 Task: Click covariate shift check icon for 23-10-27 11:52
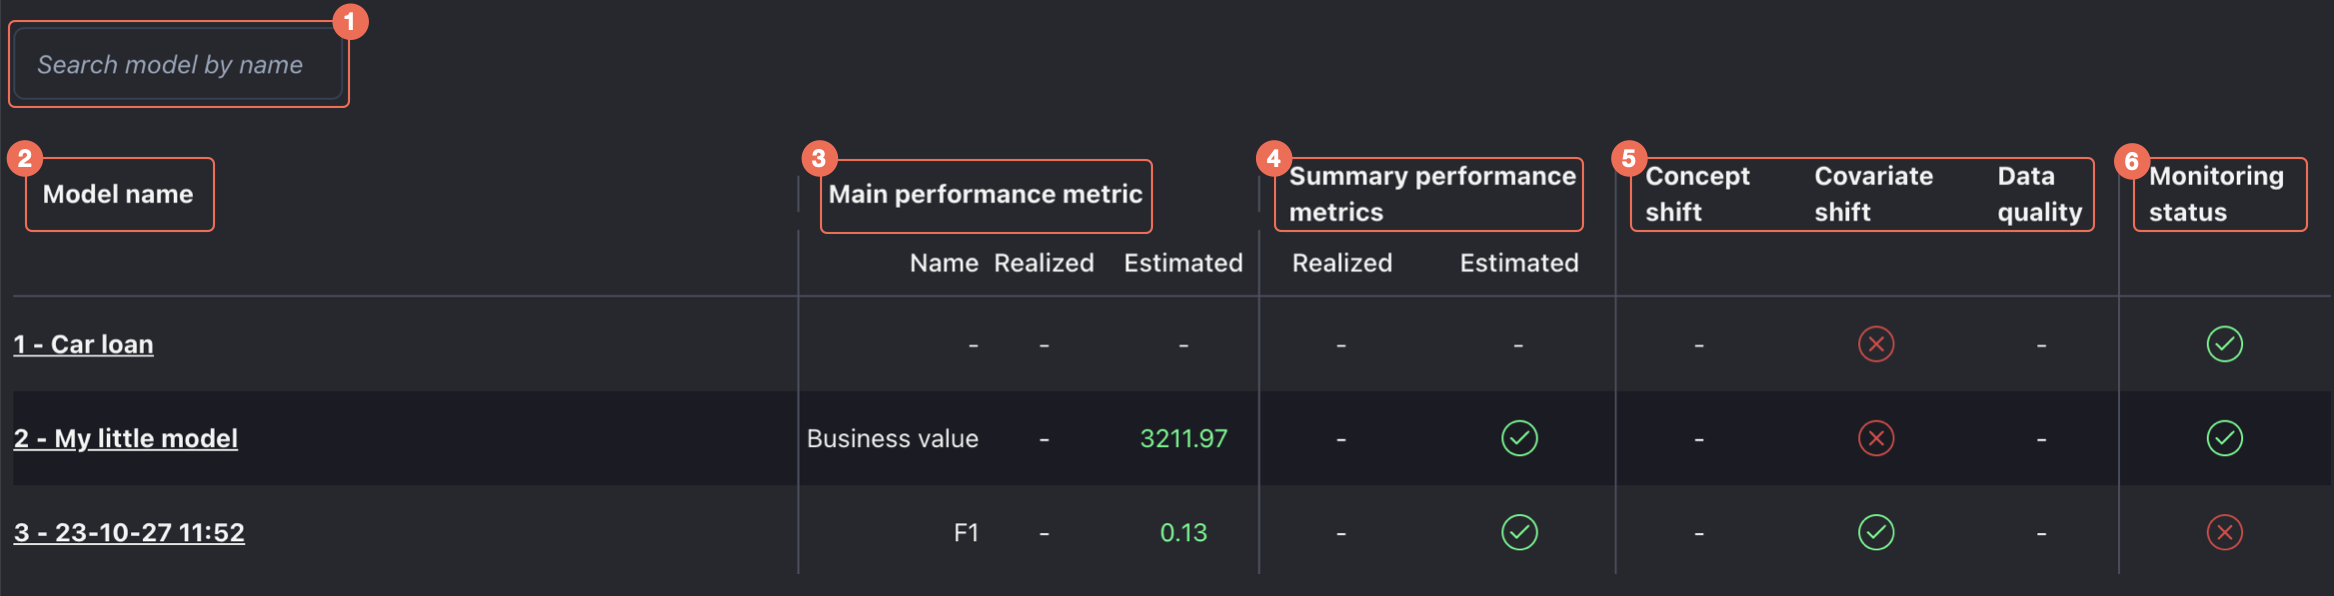tap(1875, 532)
